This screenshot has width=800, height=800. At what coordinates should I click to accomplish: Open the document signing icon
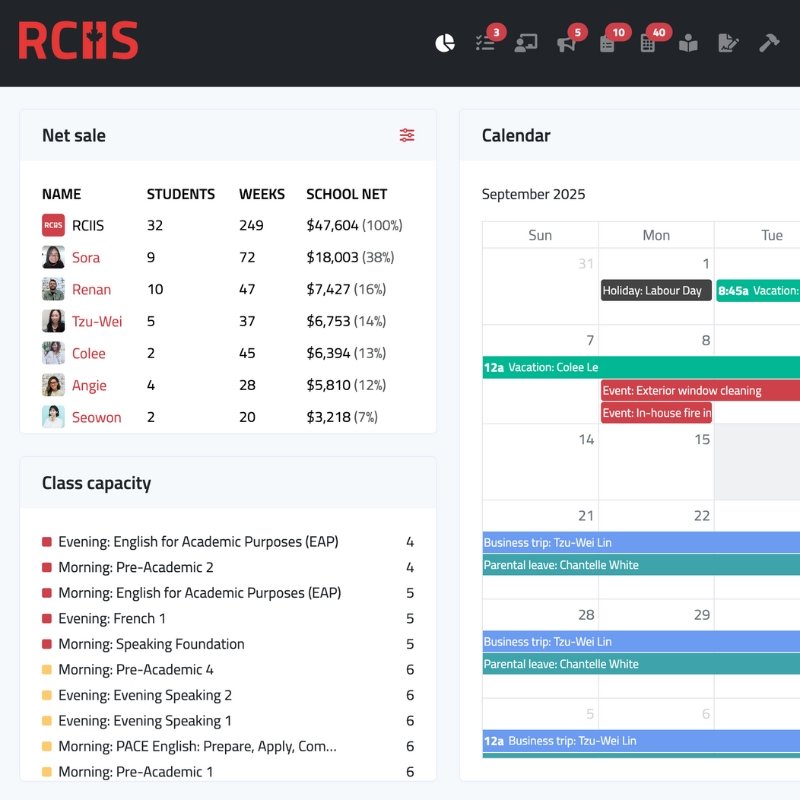pos(728,43)
